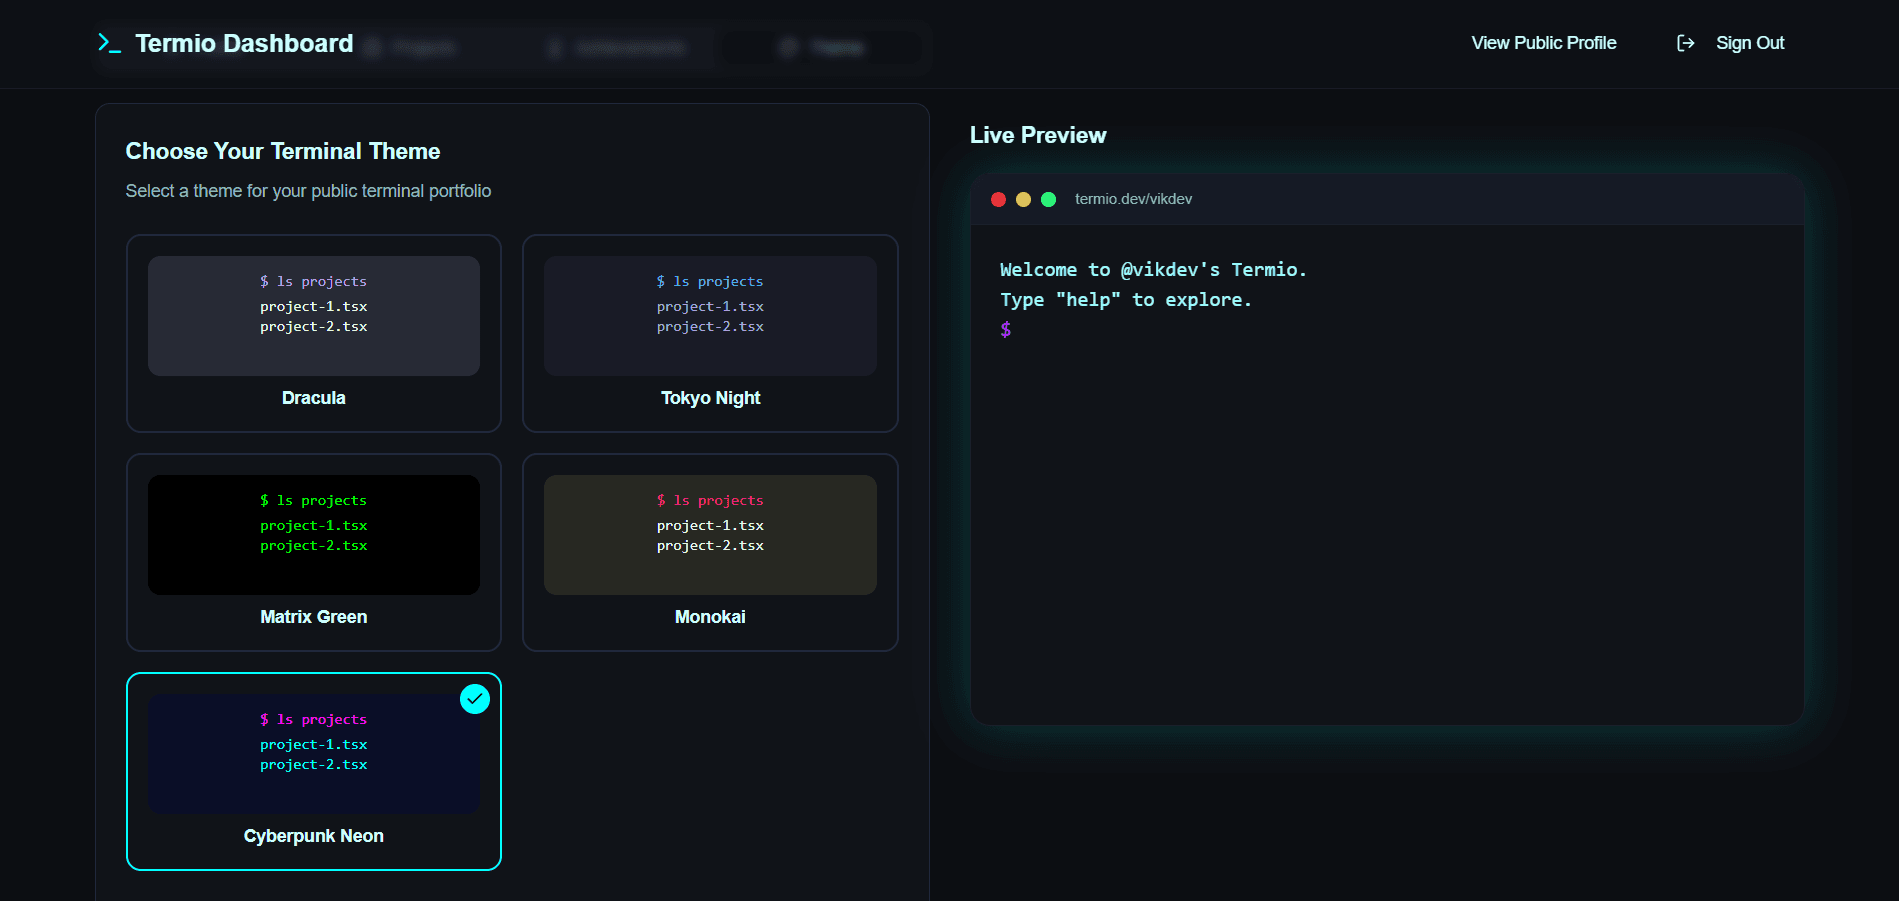Click the prompt in the Live Preview terminal
The width and height of the screenshot is (1899, 901).
click(x=1004, y=328)
